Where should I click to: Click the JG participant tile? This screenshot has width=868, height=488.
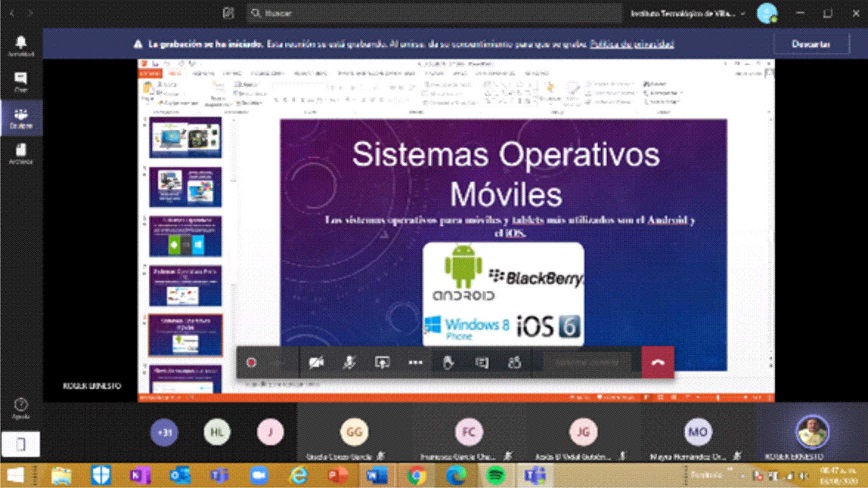[583, 433]
